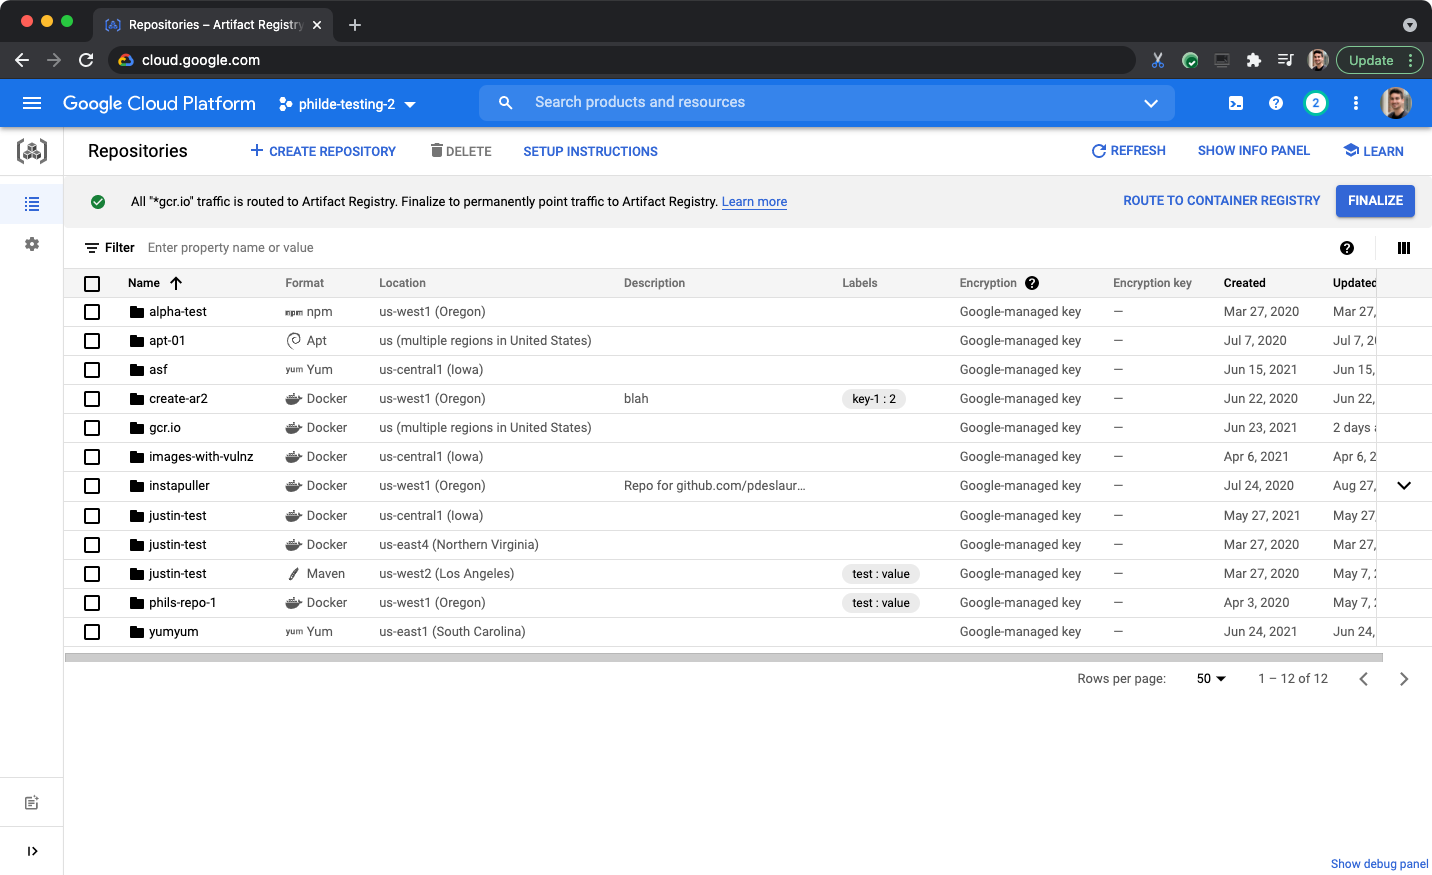Expand the search bar dropdown arrow

1151,103
